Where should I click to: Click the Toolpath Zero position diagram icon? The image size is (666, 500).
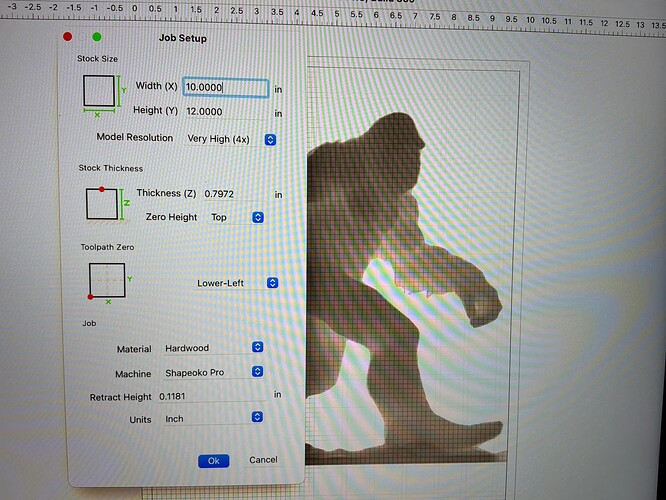(x=110, y=282)
